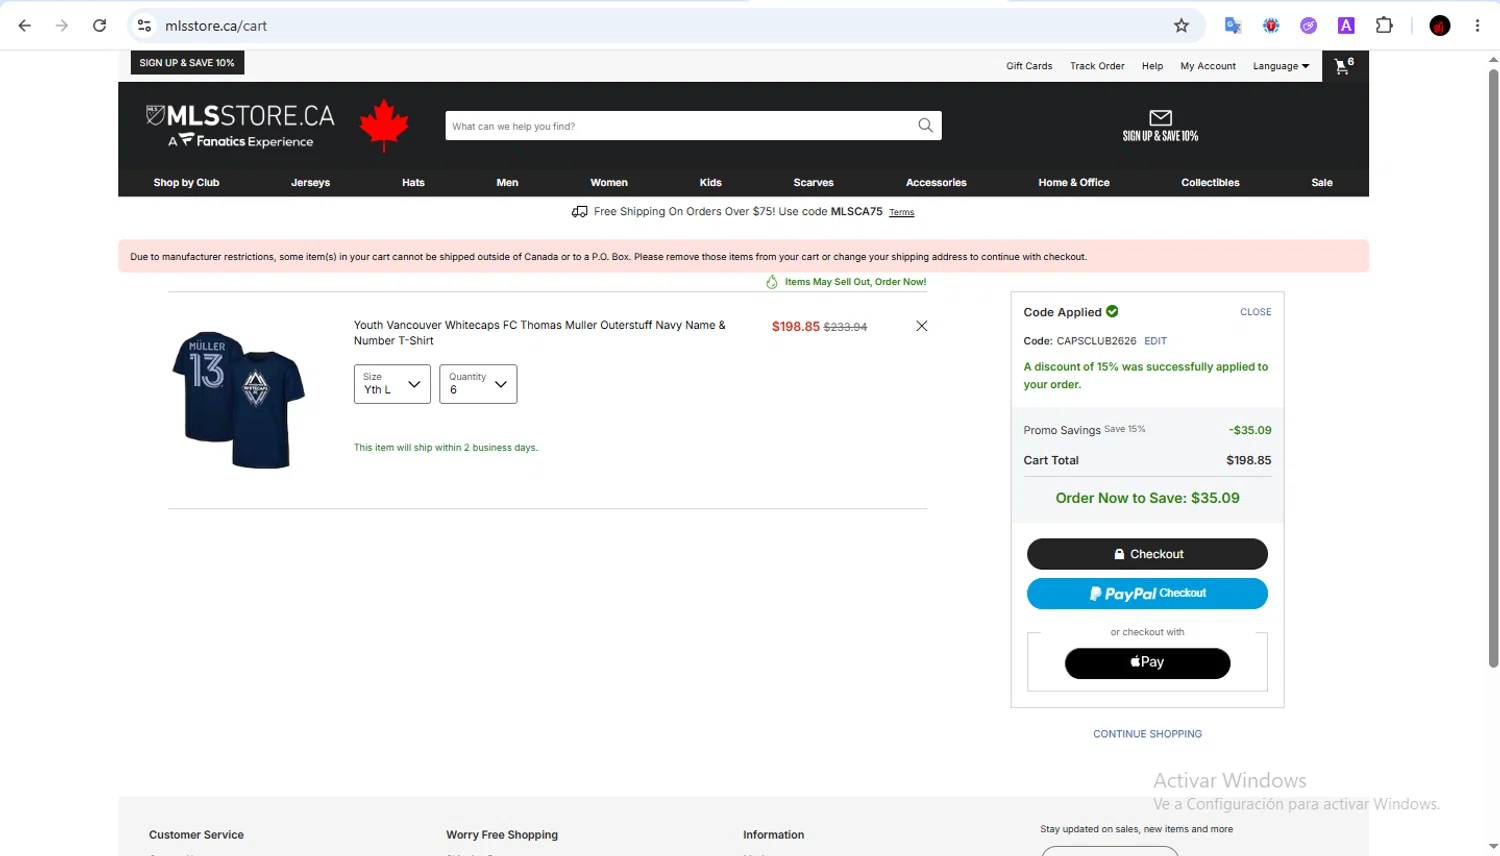
Task: Go forward in browser history
Action: pos(62,26)
